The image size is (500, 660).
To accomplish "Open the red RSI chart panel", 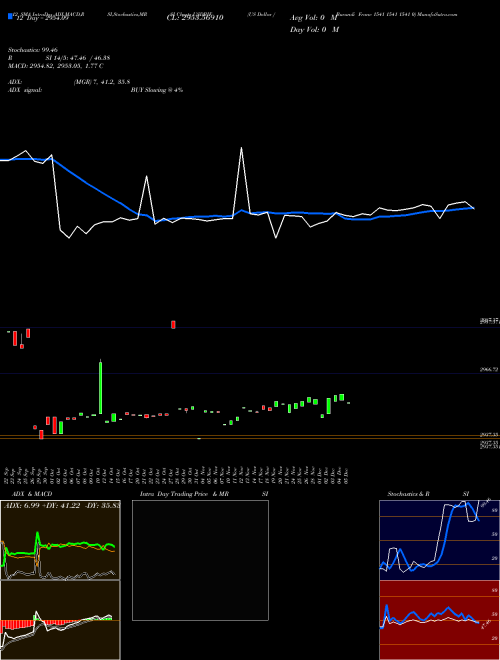I will 439,620.
